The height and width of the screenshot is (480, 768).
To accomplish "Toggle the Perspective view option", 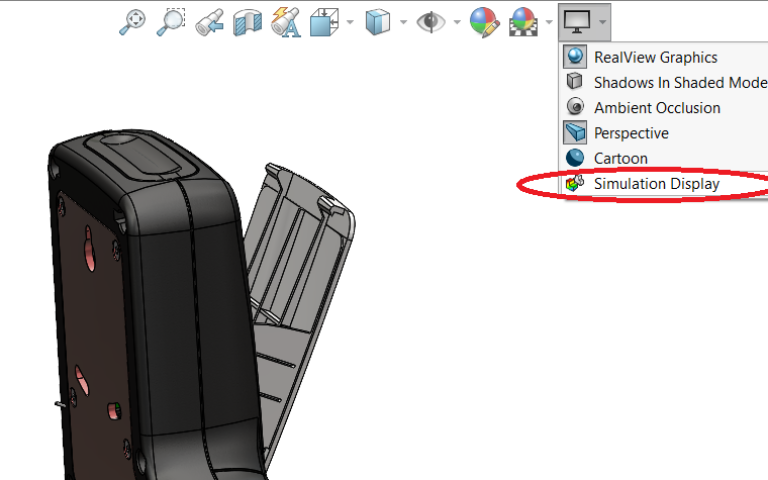I will click(x=630, y=133).
